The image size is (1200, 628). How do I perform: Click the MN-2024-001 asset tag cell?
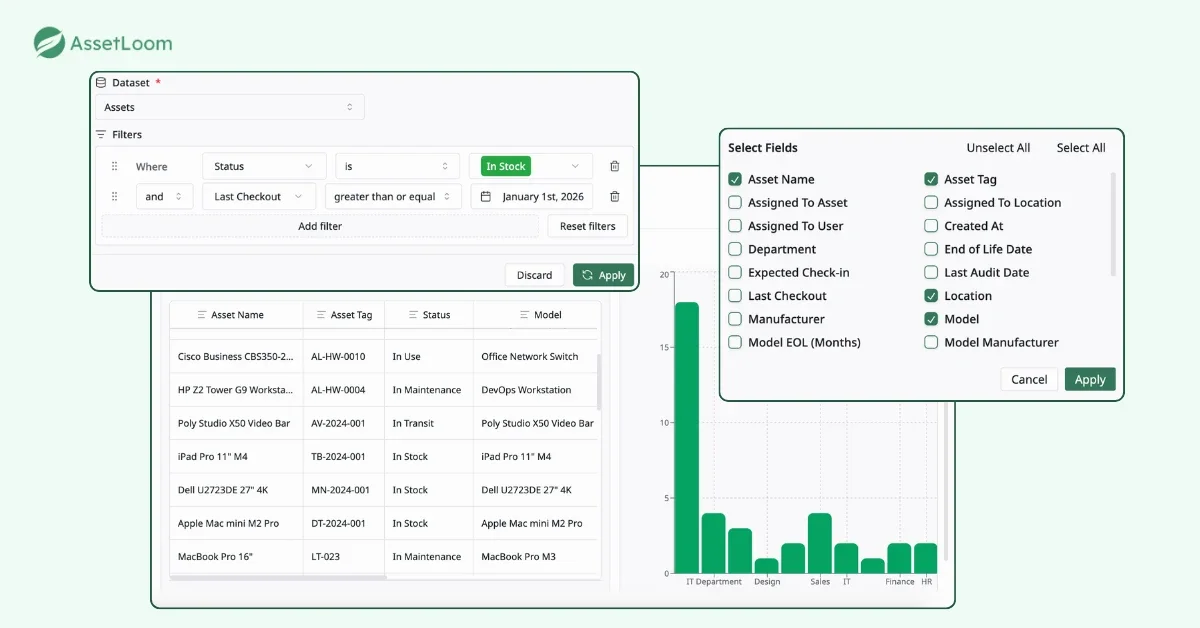click(343, 490)
